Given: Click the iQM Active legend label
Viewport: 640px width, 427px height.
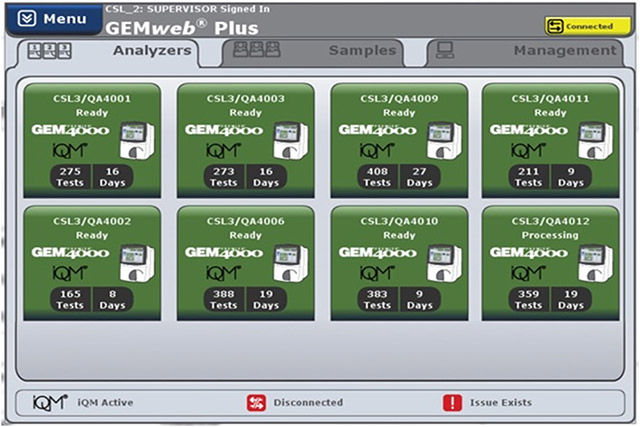Looking at the screenshot, I should pyautogui.click(x=105, y=403).
